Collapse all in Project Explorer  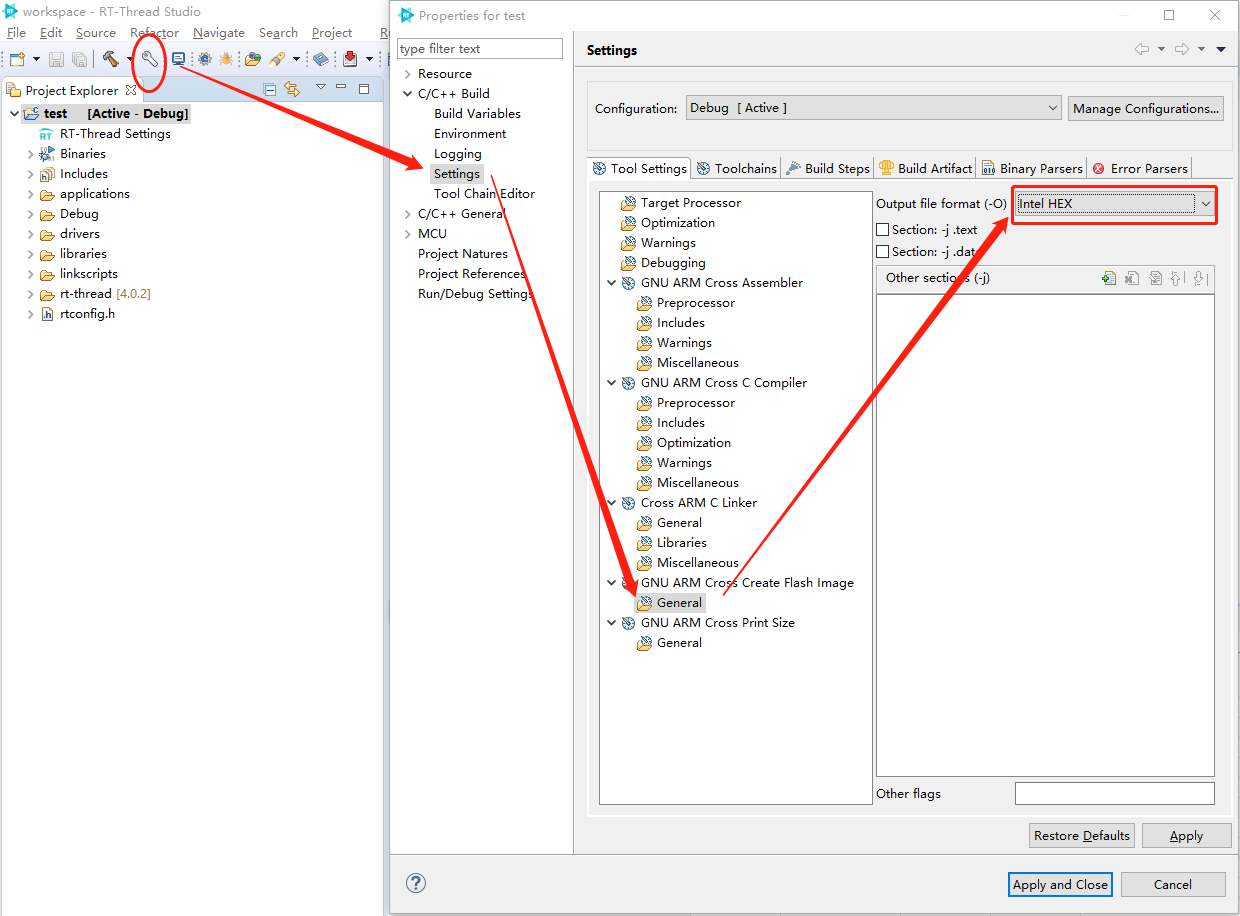(x=270, y=89)
